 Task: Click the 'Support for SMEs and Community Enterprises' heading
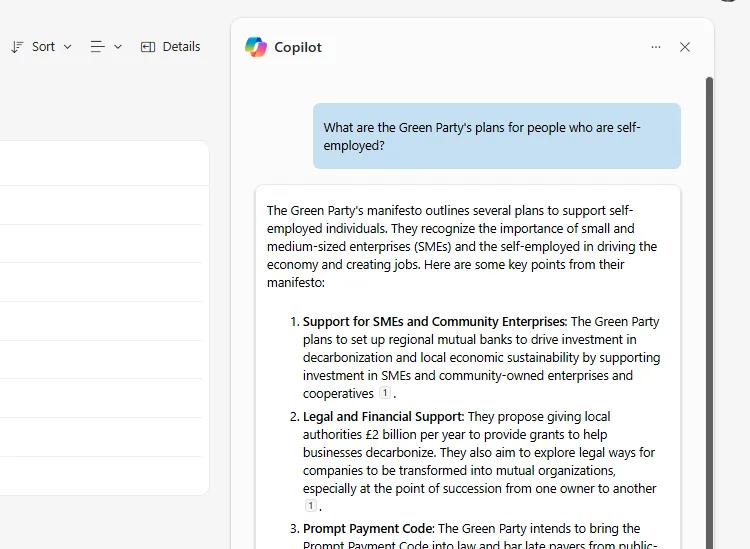tap(434, 322)
